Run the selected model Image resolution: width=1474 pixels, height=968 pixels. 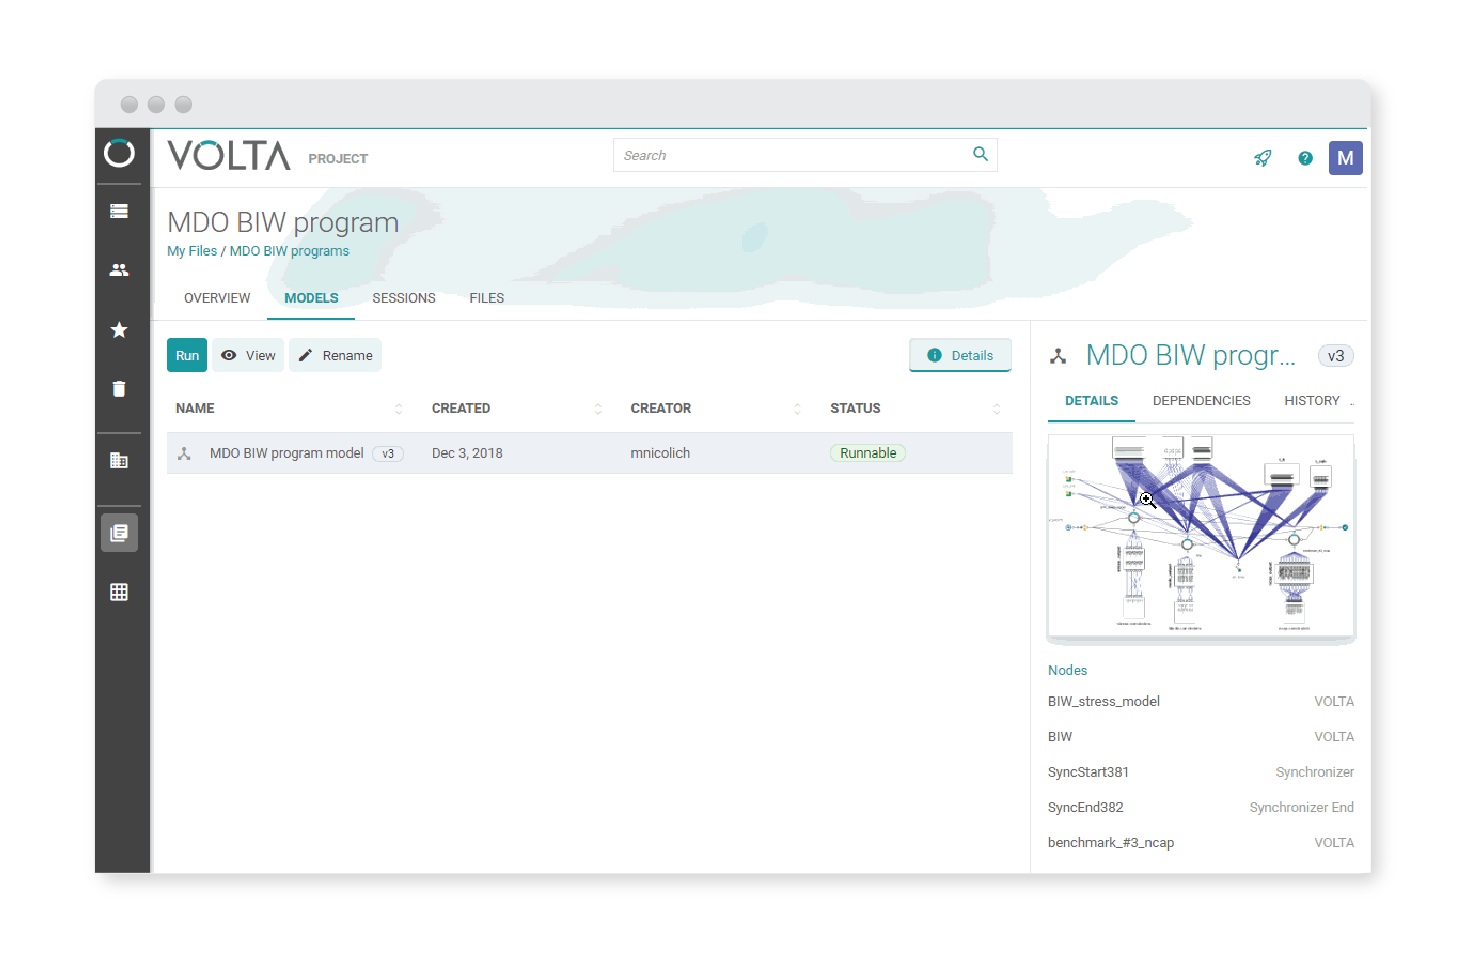(187, 355)
